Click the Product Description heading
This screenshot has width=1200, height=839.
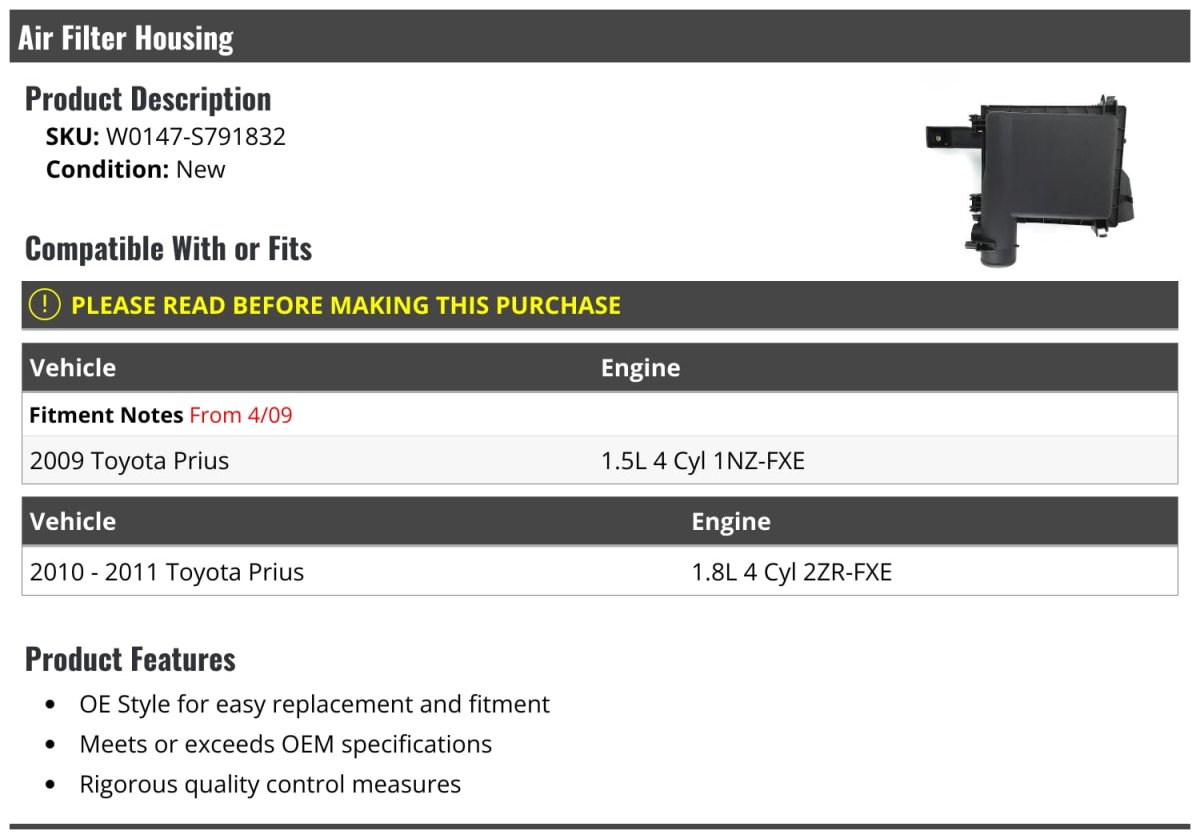pyautogui.click(x=148, y=99)
